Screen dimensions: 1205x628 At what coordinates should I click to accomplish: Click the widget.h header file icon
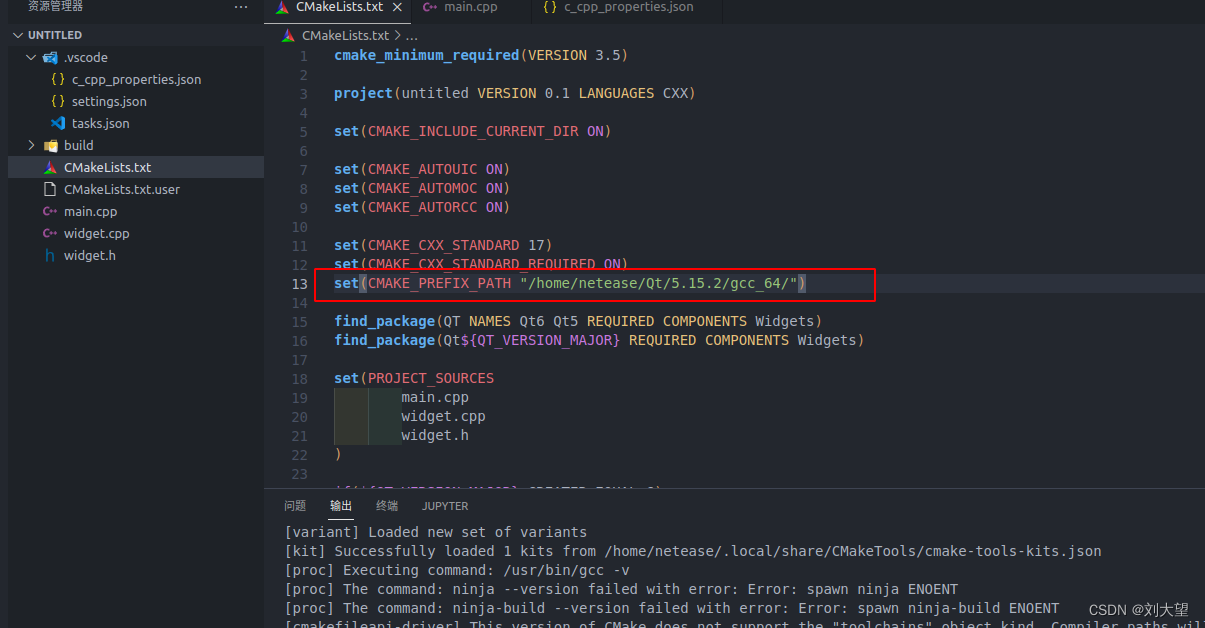50,255
